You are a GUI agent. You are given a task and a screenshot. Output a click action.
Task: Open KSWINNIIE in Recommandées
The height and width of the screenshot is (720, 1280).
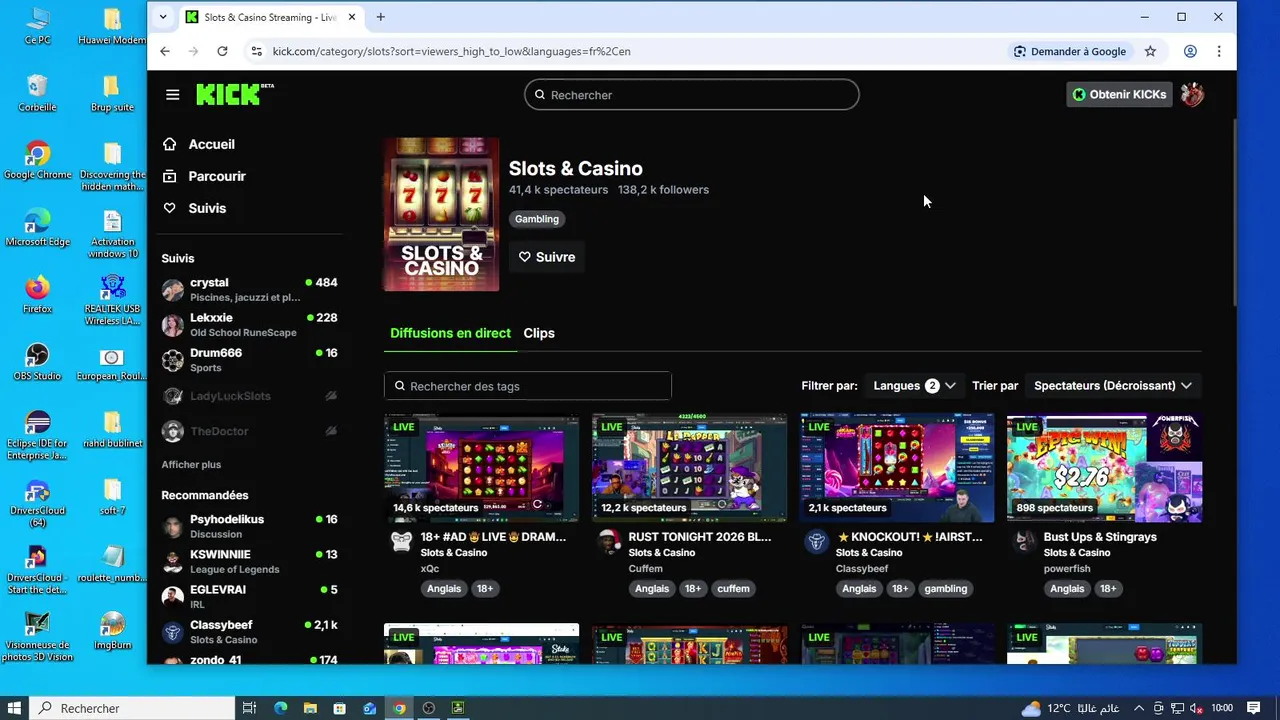250,561
